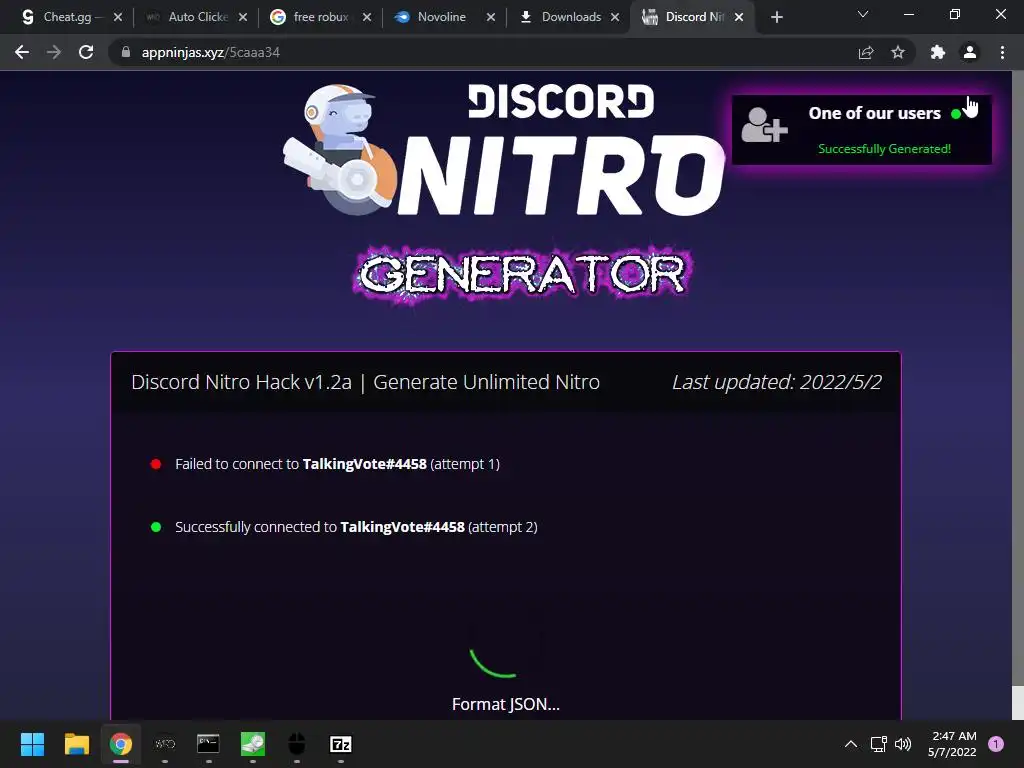Close the free robux tab

[x=367, y=17]
